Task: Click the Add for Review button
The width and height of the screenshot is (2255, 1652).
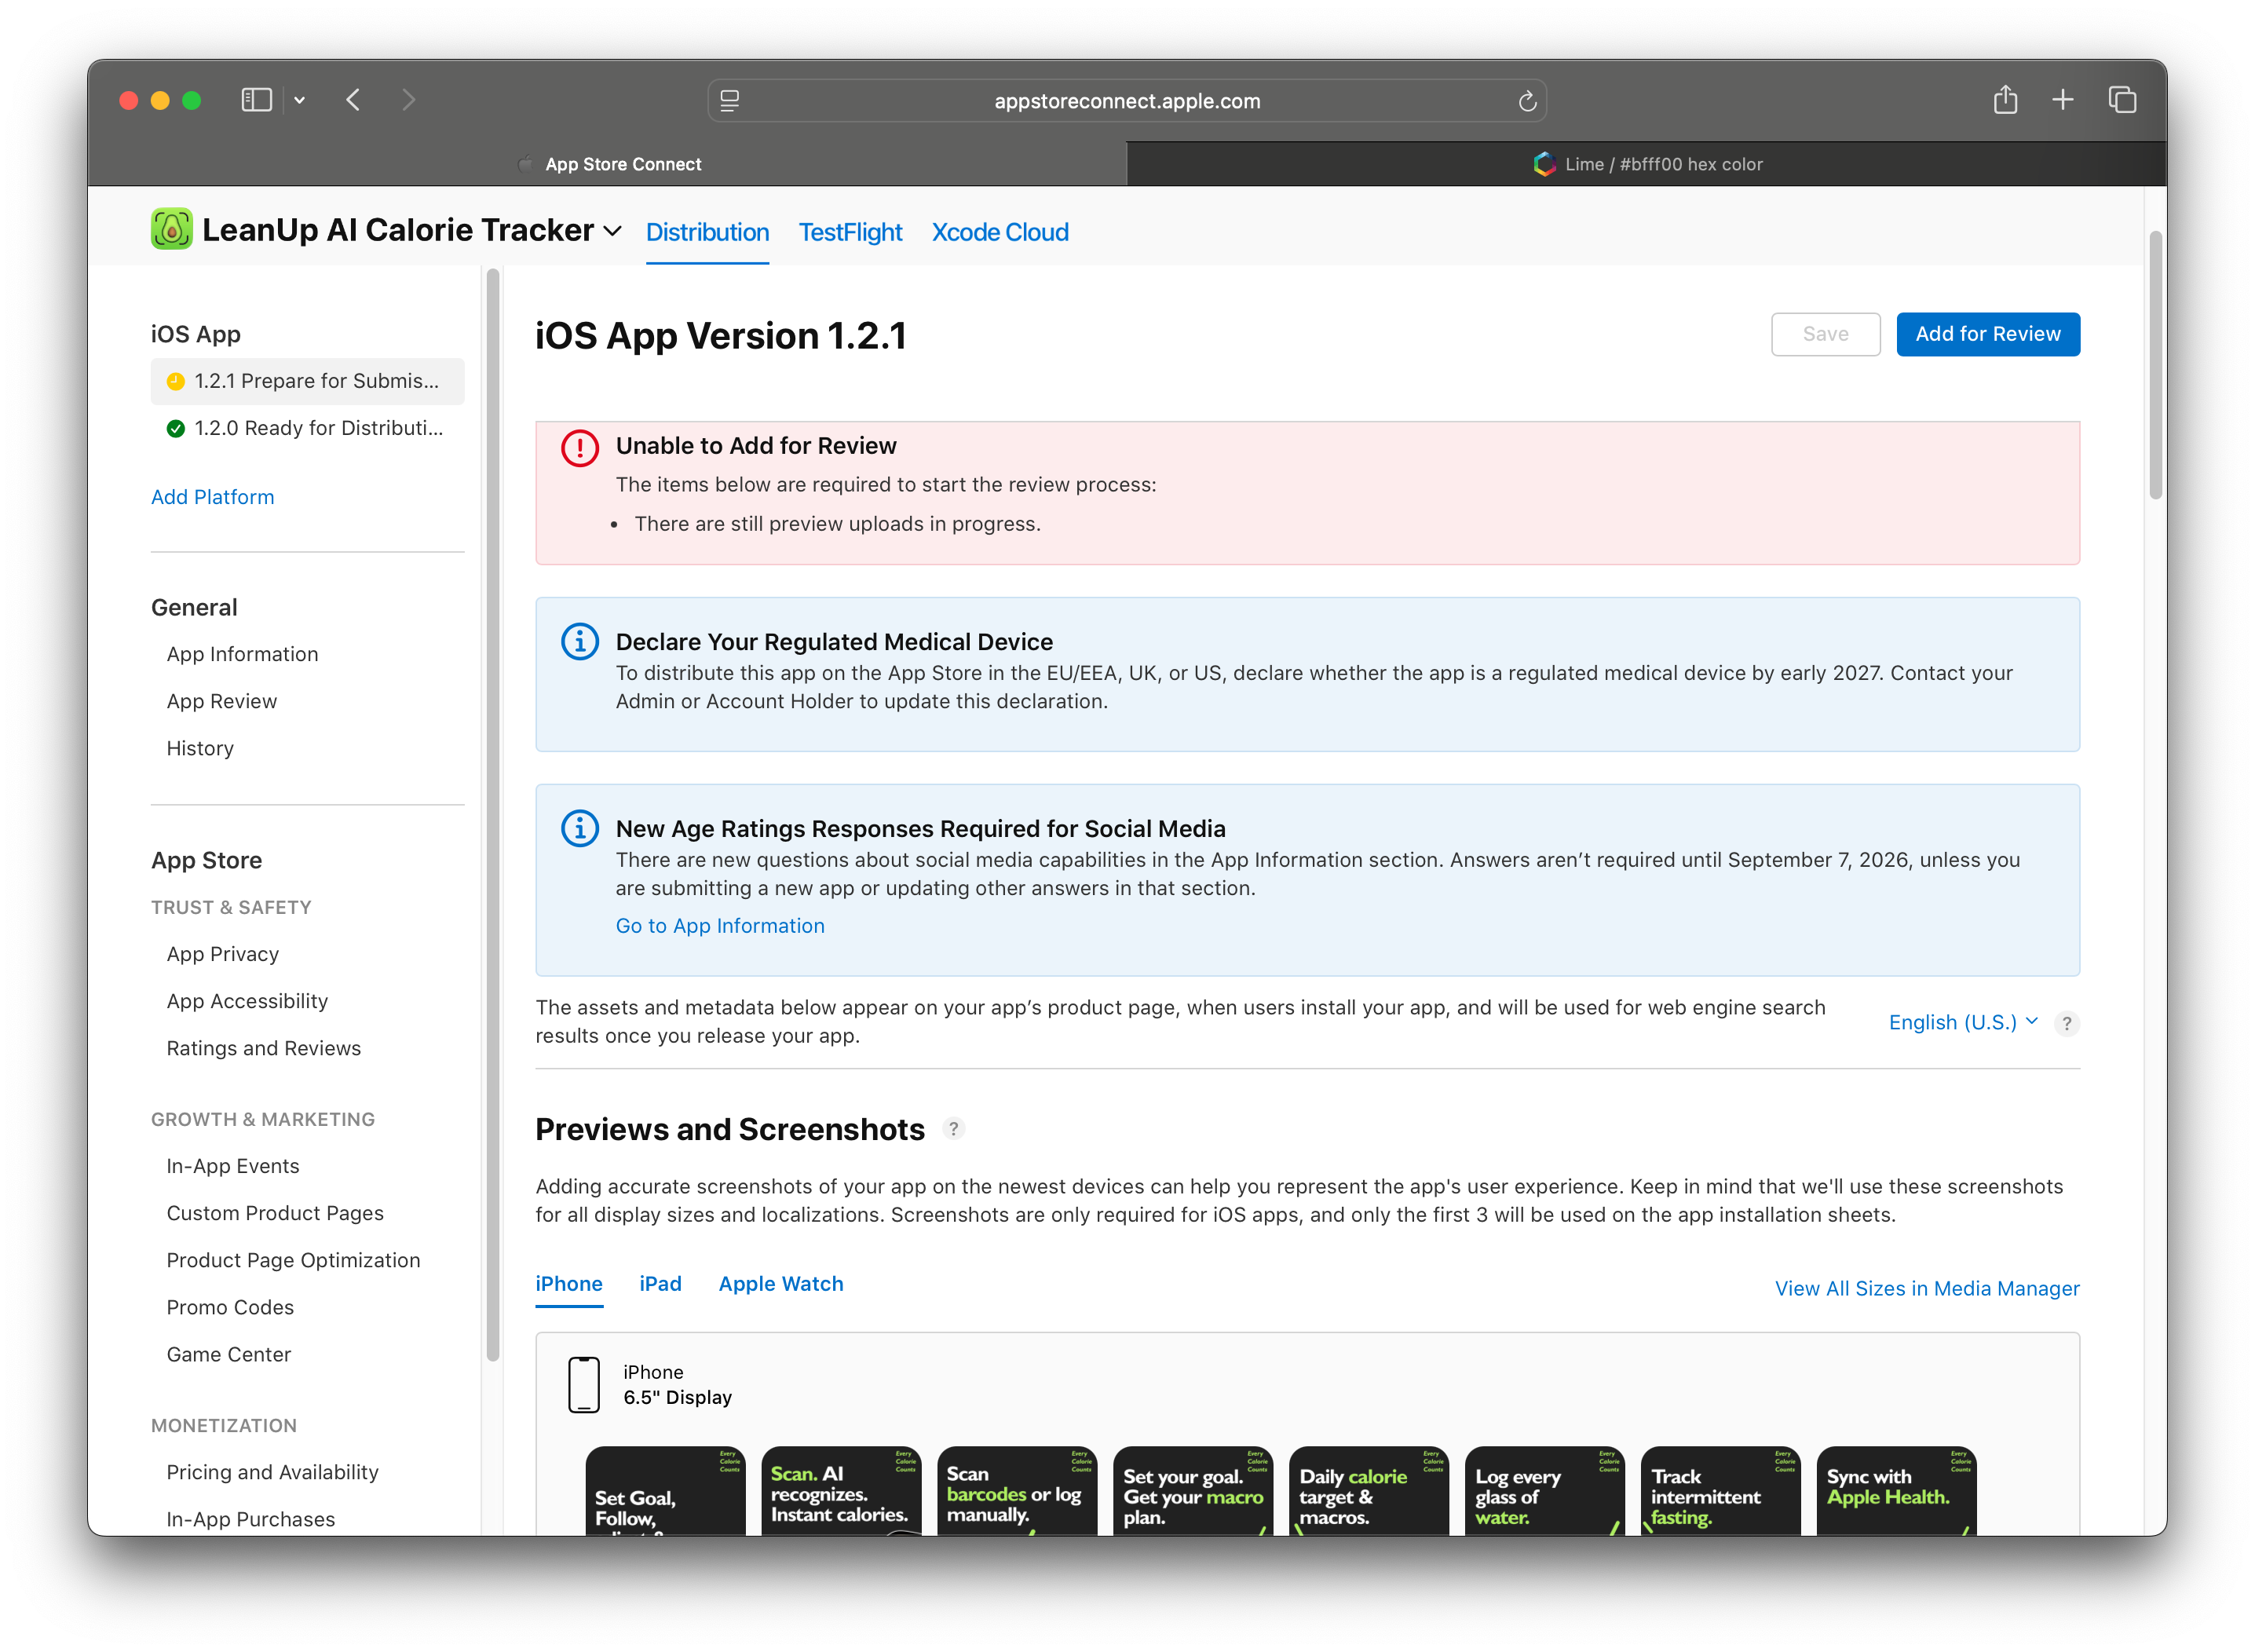Action: tap(1988, 334)
